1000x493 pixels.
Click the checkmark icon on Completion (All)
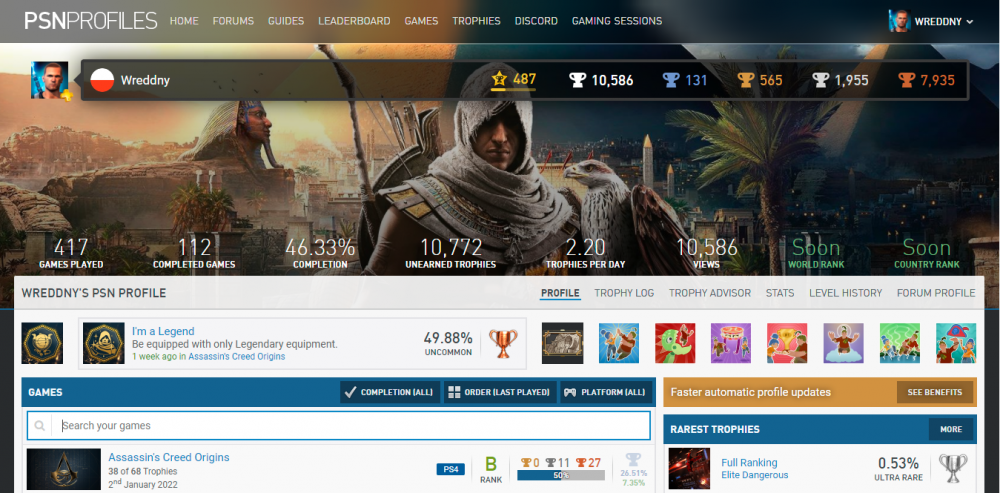(349, 392)
